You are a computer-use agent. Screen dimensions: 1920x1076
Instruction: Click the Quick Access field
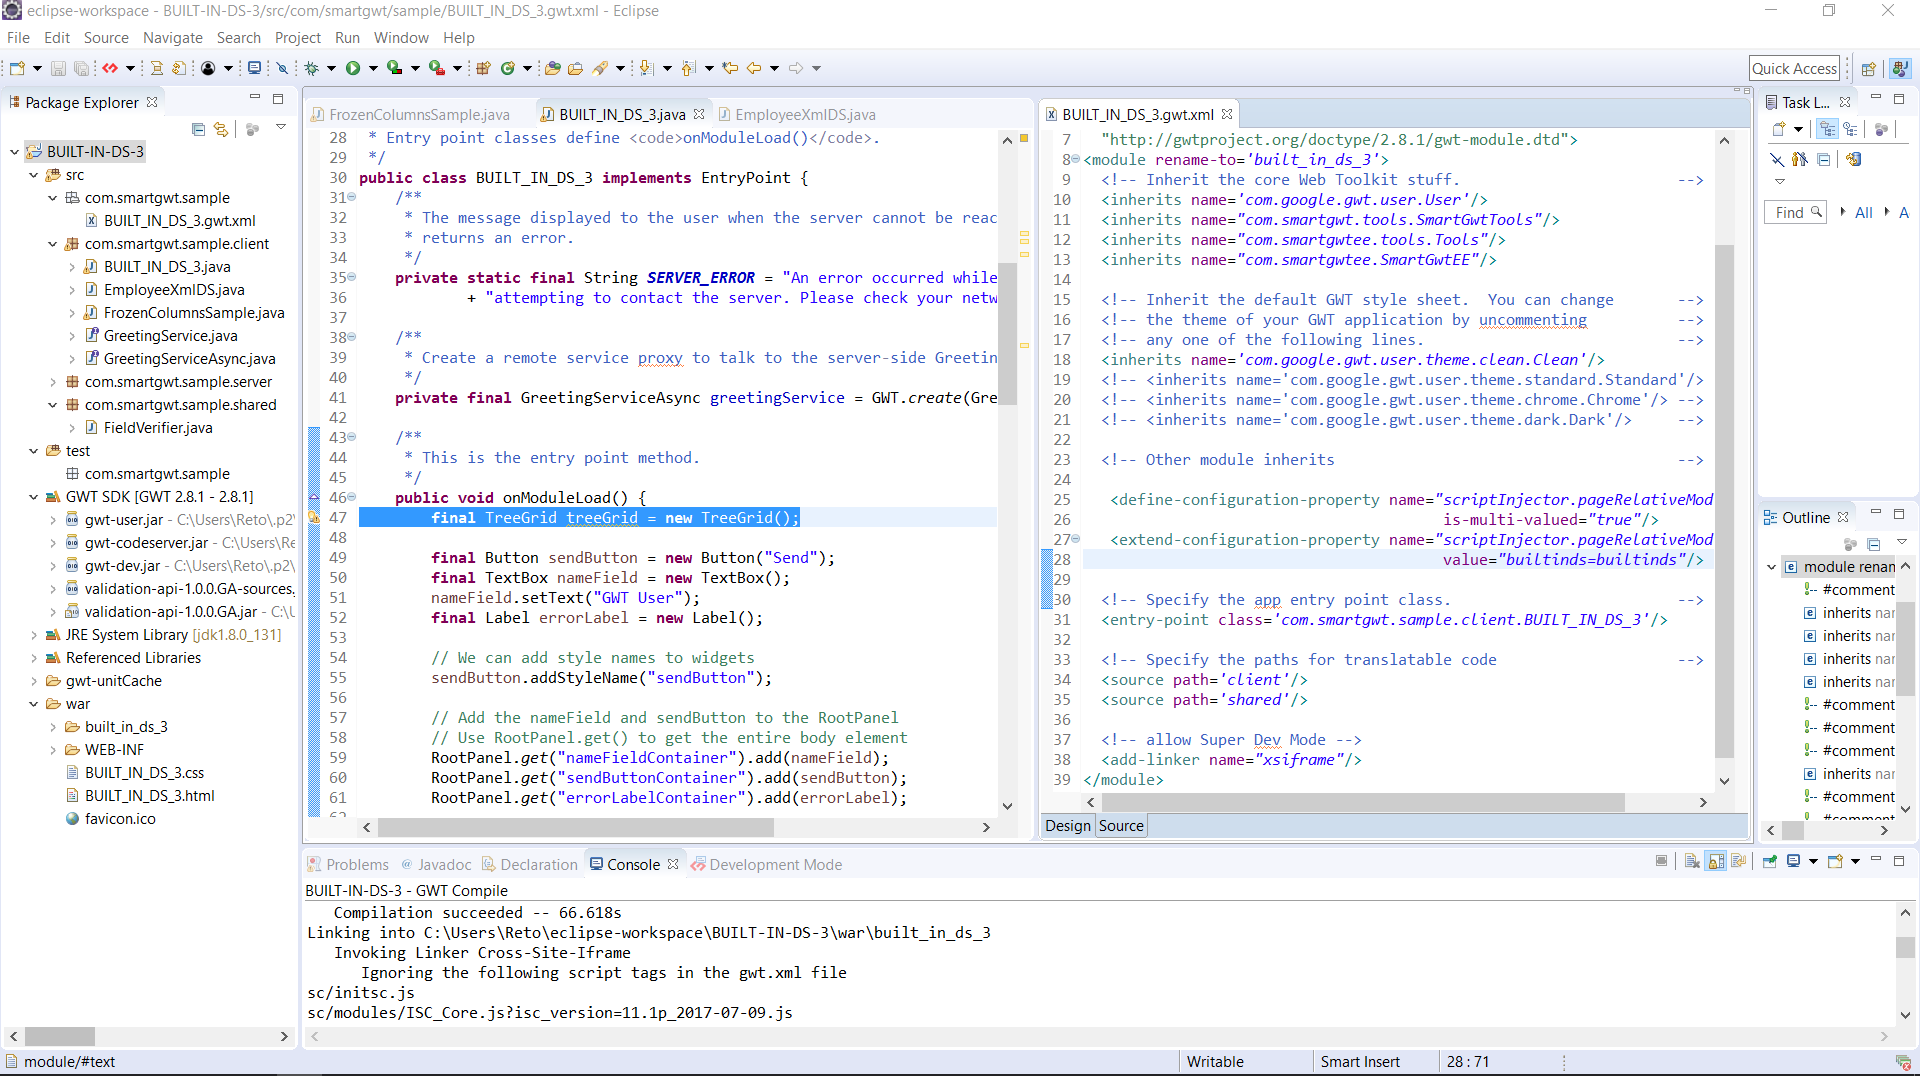point(1794,69)
